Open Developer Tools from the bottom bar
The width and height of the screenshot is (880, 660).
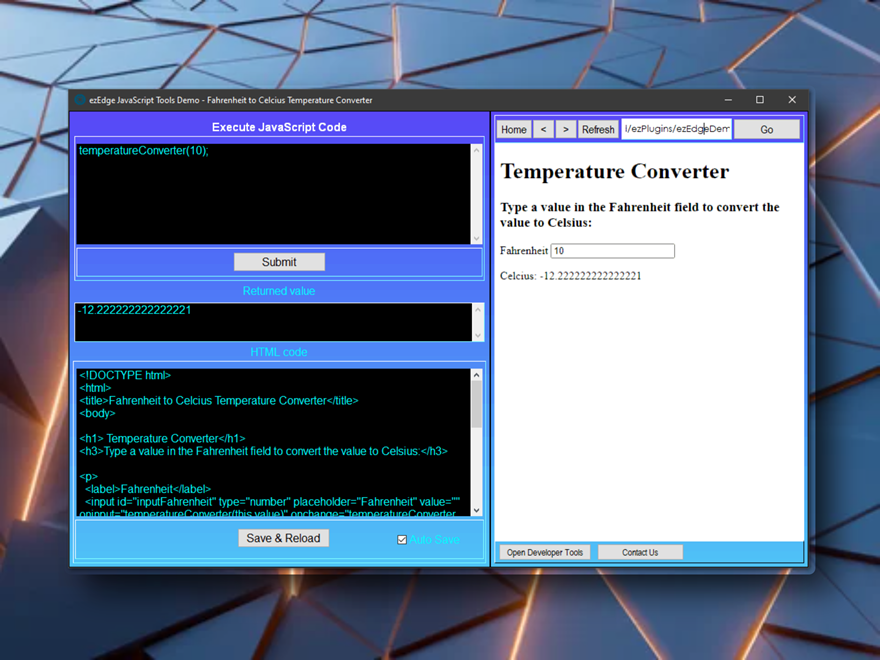pos(545,552)
